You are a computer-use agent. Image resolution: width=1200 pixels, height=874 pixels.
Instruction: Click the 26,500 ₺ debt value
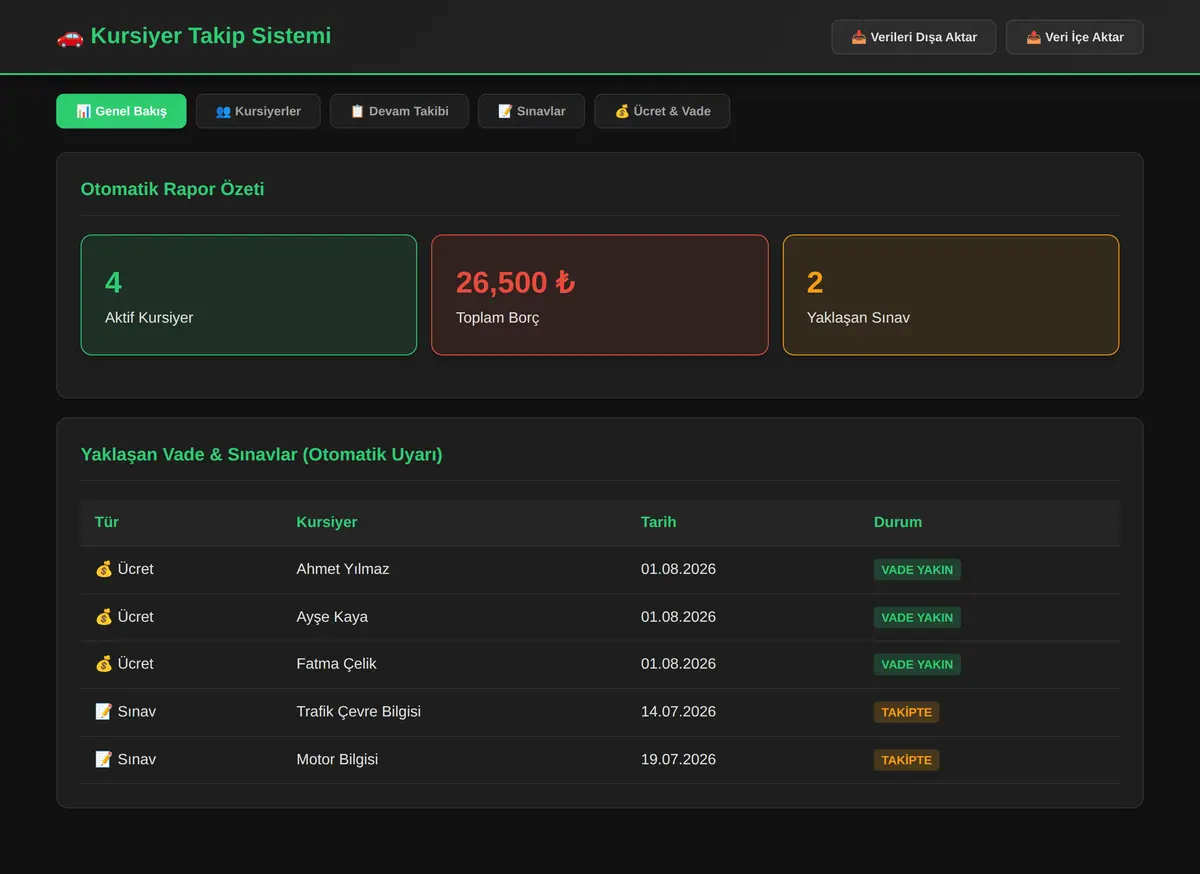(515, 283)
